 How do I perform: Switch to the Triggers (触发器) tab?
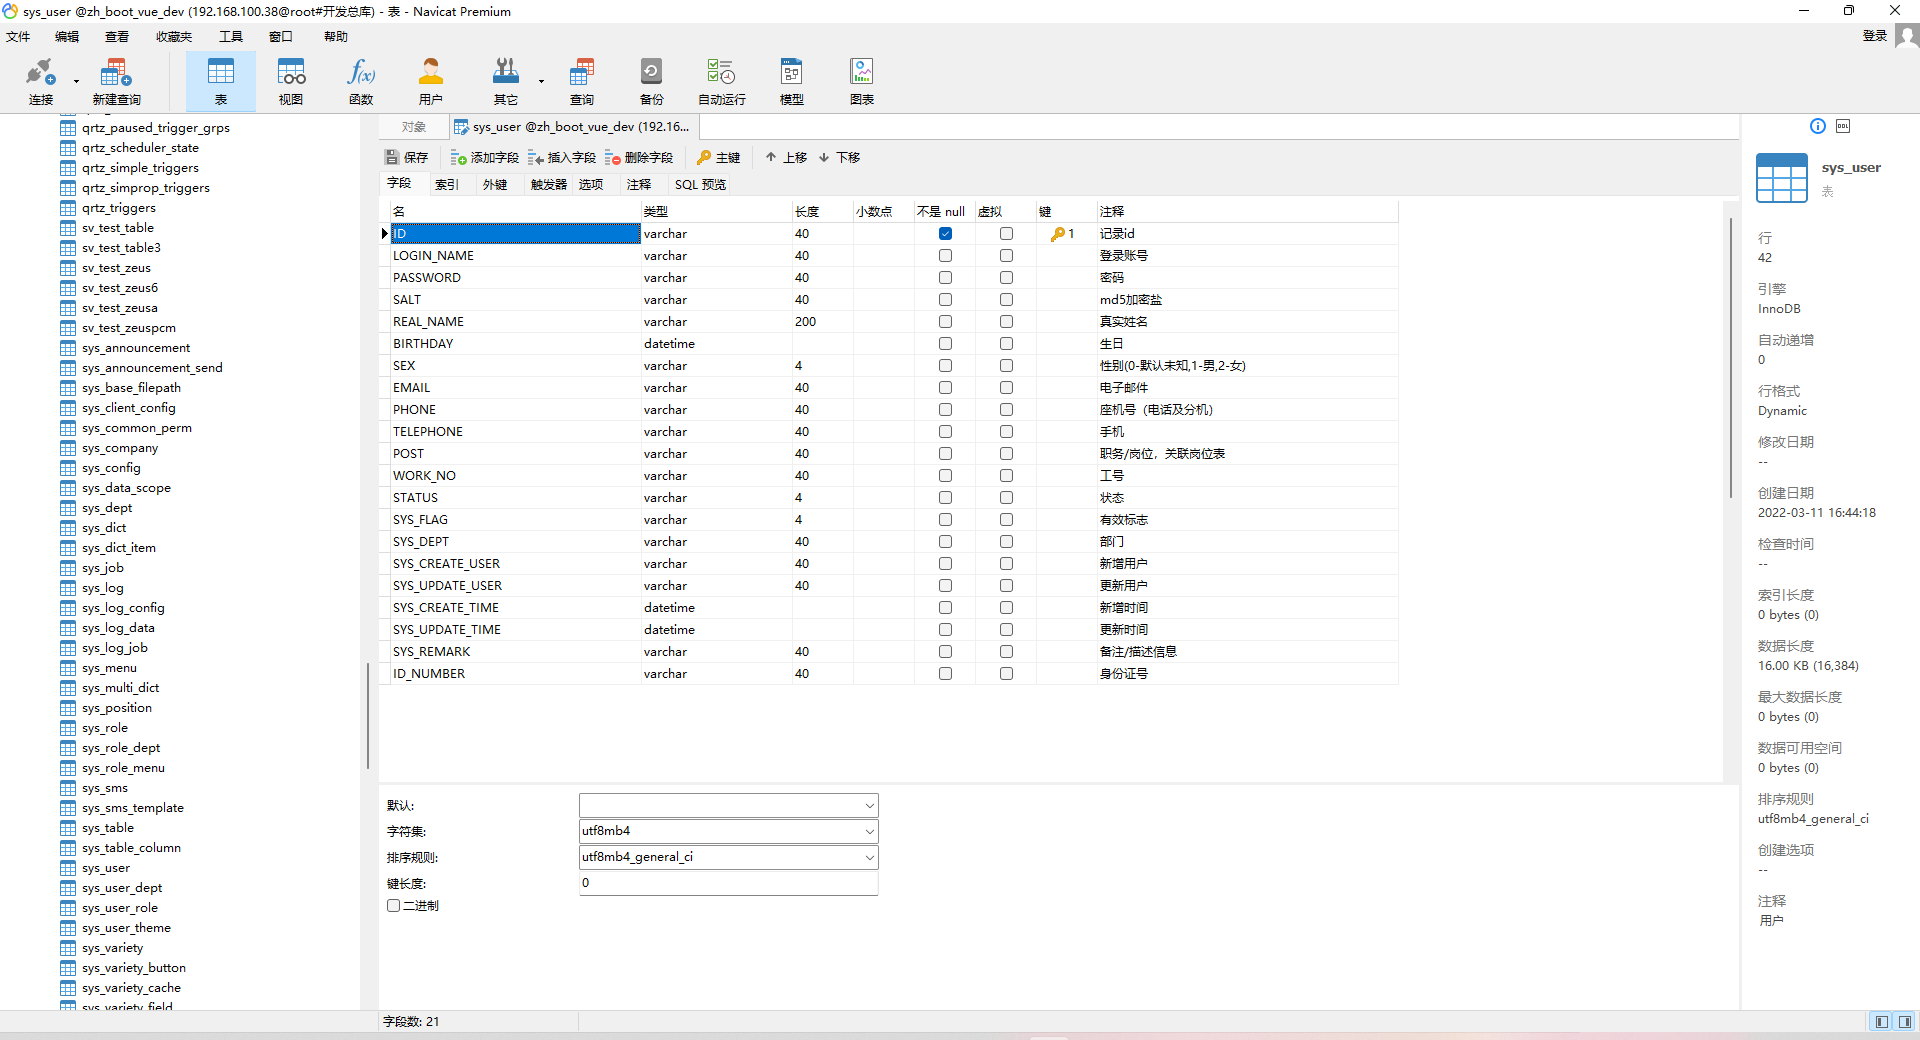[549, 184]
